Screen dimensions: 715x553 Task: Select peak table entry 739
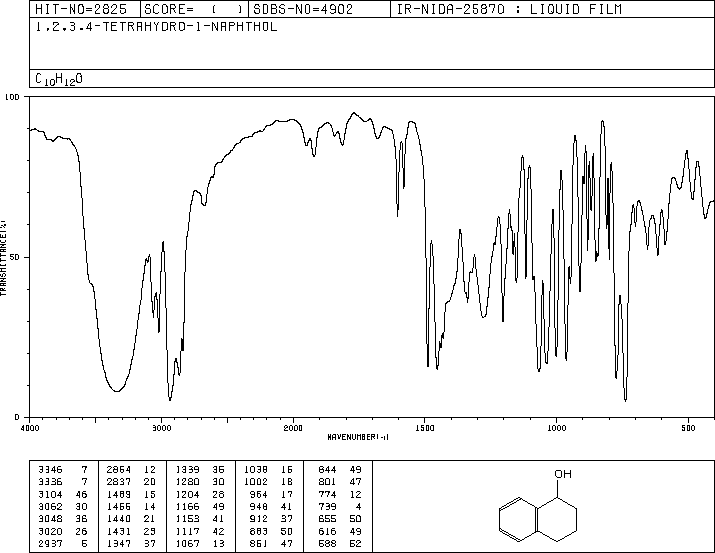pos(327,506)
